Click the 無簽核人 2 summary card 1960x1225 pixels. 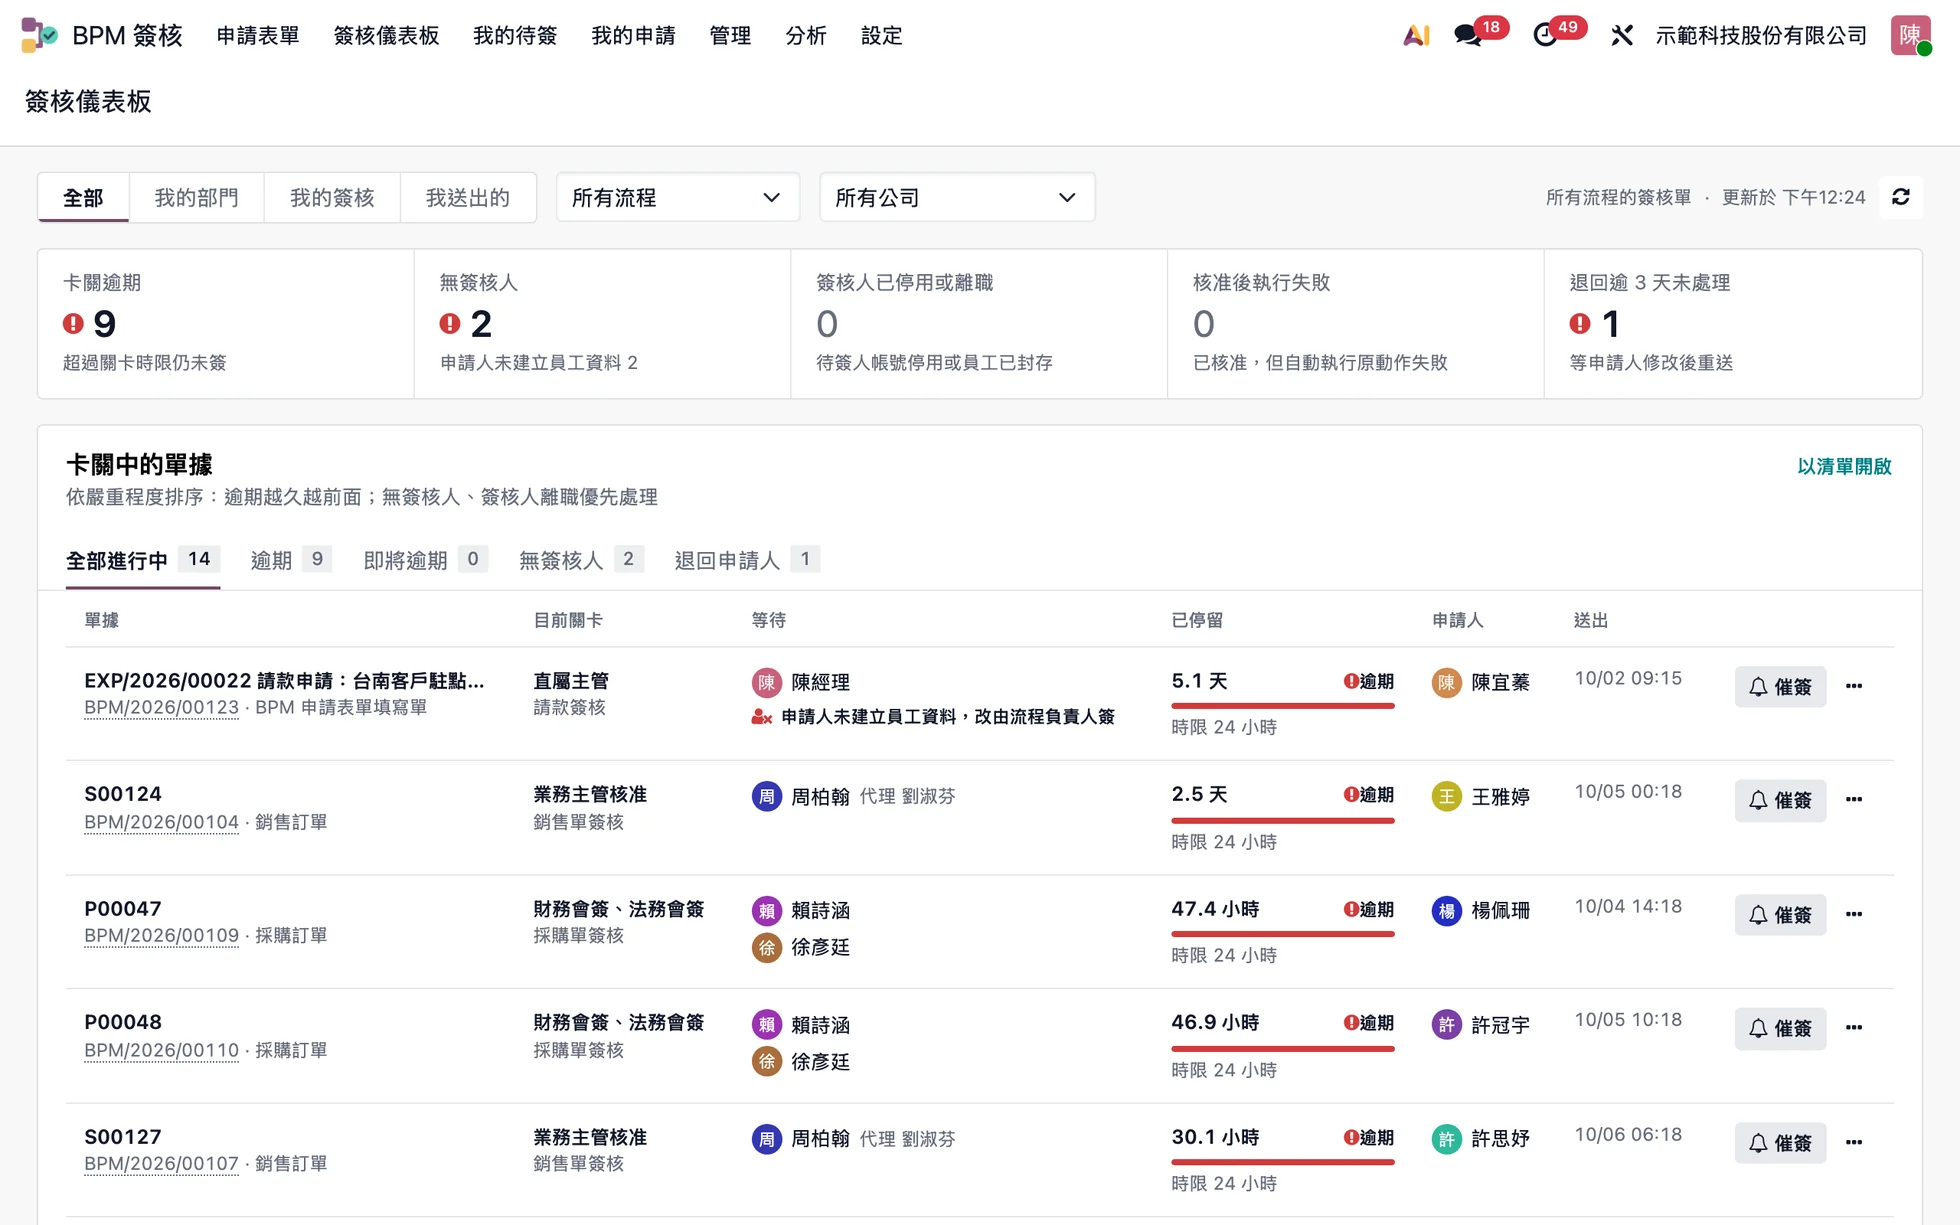coord(602,324)
